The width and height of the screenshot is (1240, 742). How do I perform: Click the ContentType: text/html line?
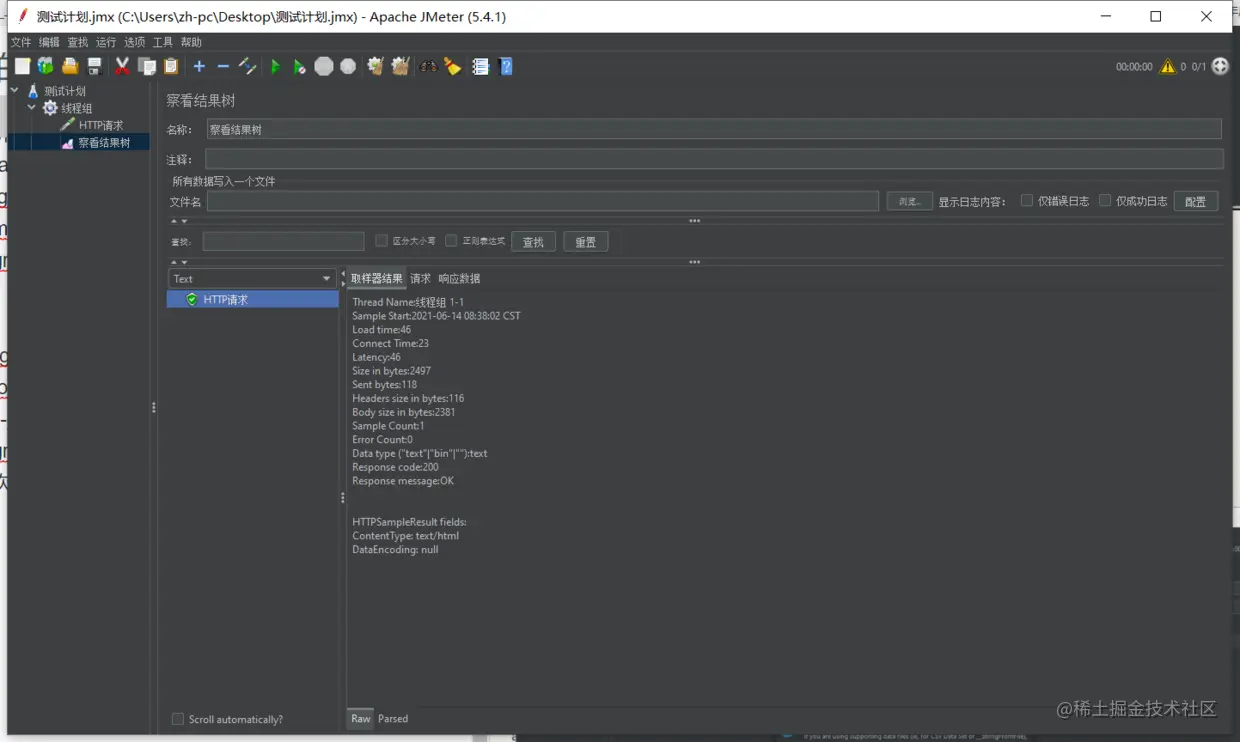(x=405, y=536)
